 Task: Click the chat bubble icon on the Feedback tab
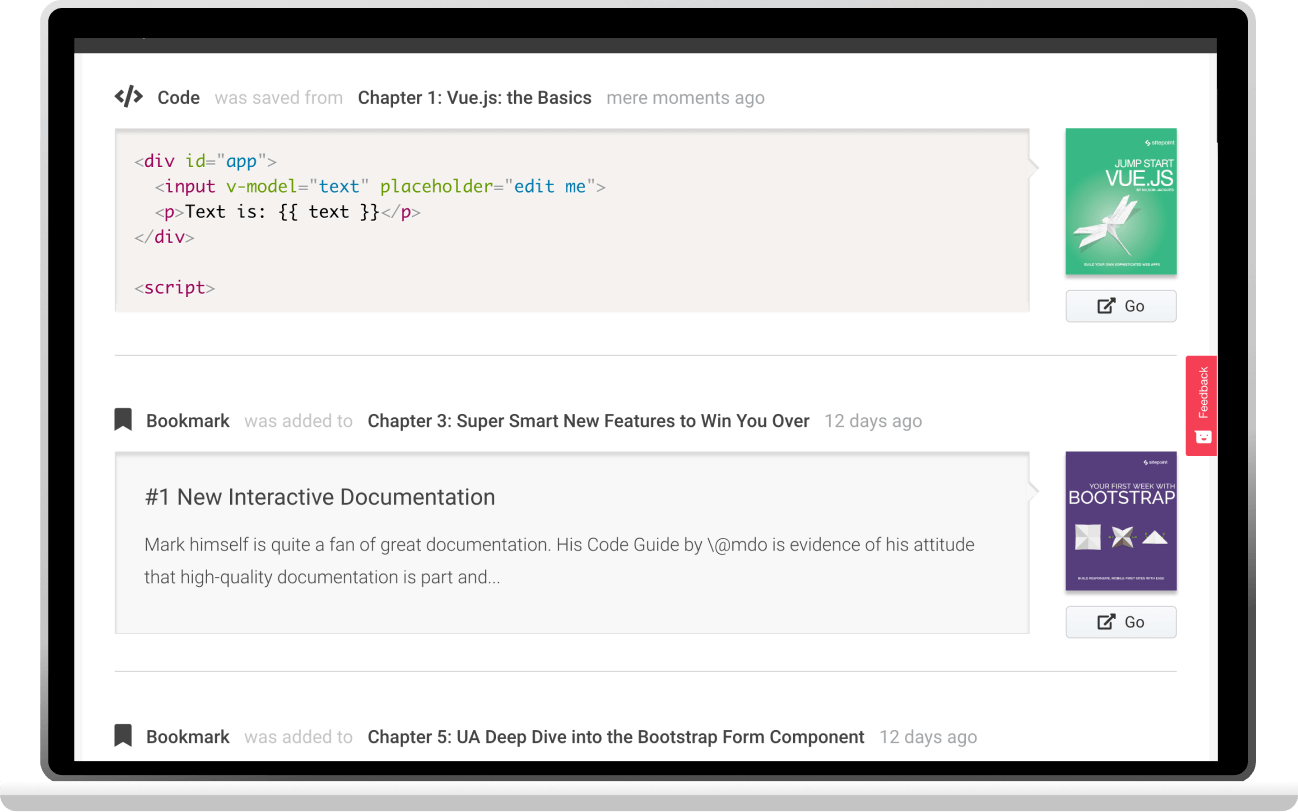click(x=1201, y=435)
